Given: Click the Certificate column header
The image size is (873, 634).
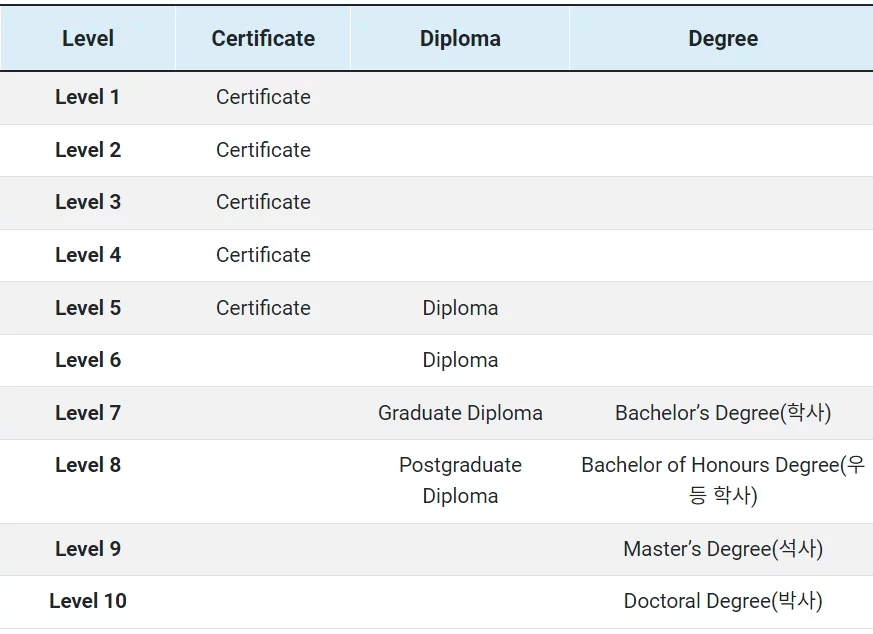Looking at the screenshot, I should (263, 39).
